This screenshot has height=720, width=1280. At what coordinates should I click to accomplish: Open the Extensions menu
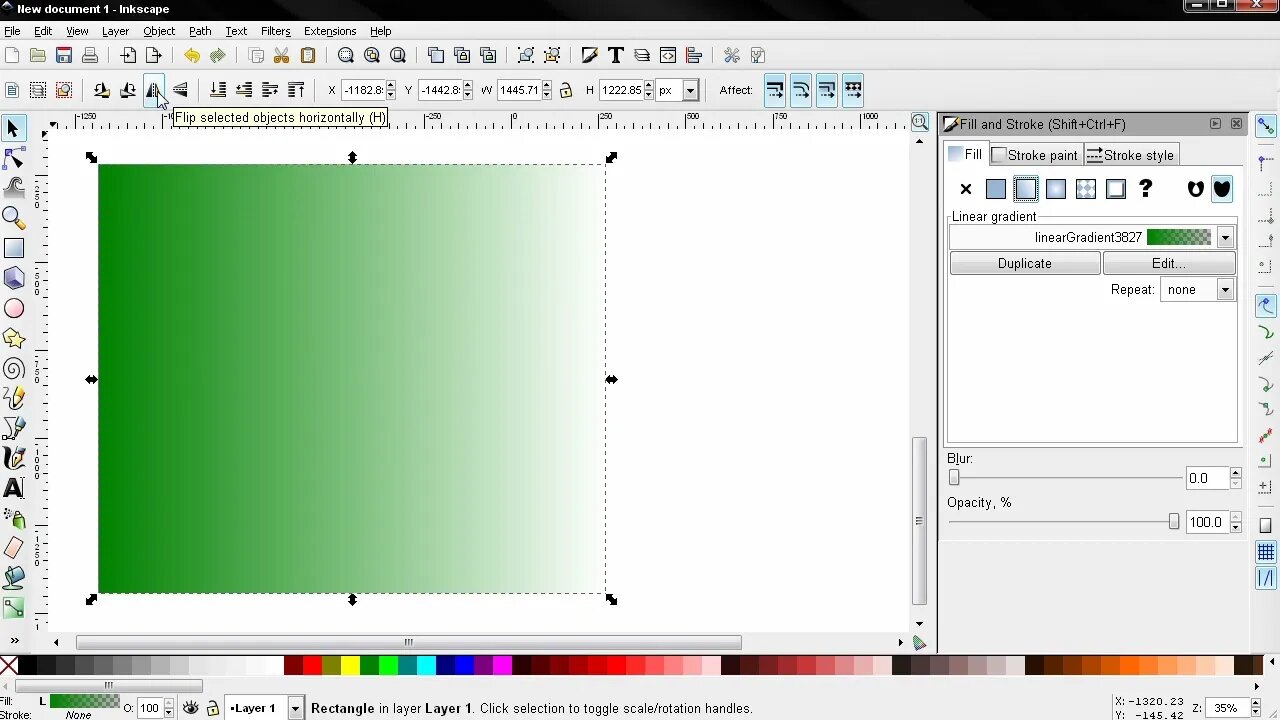coord(330,31)
